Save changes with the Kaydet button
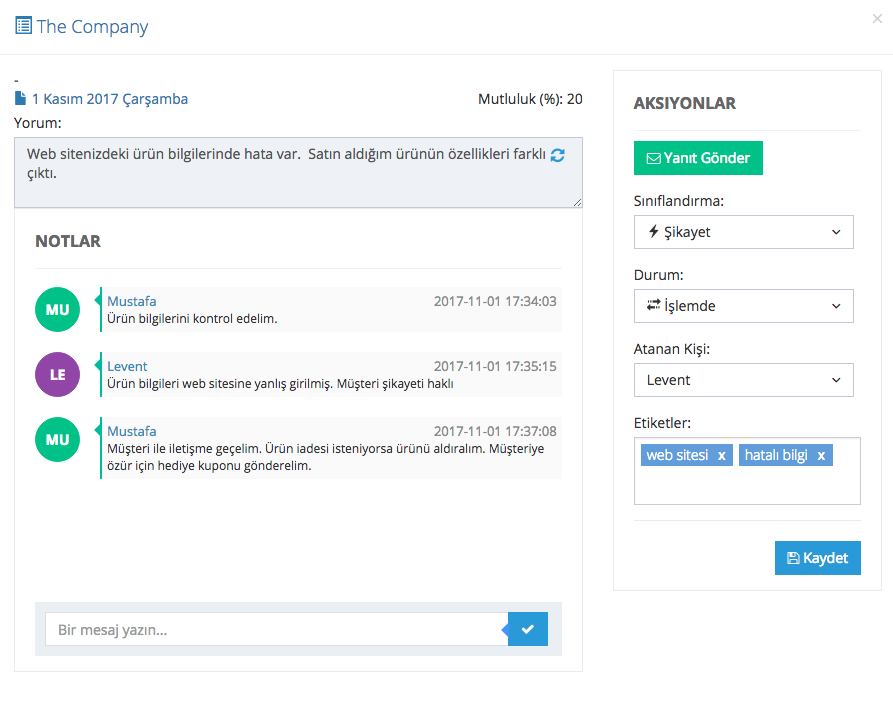 pyautogui.click(x=817, y=558)
